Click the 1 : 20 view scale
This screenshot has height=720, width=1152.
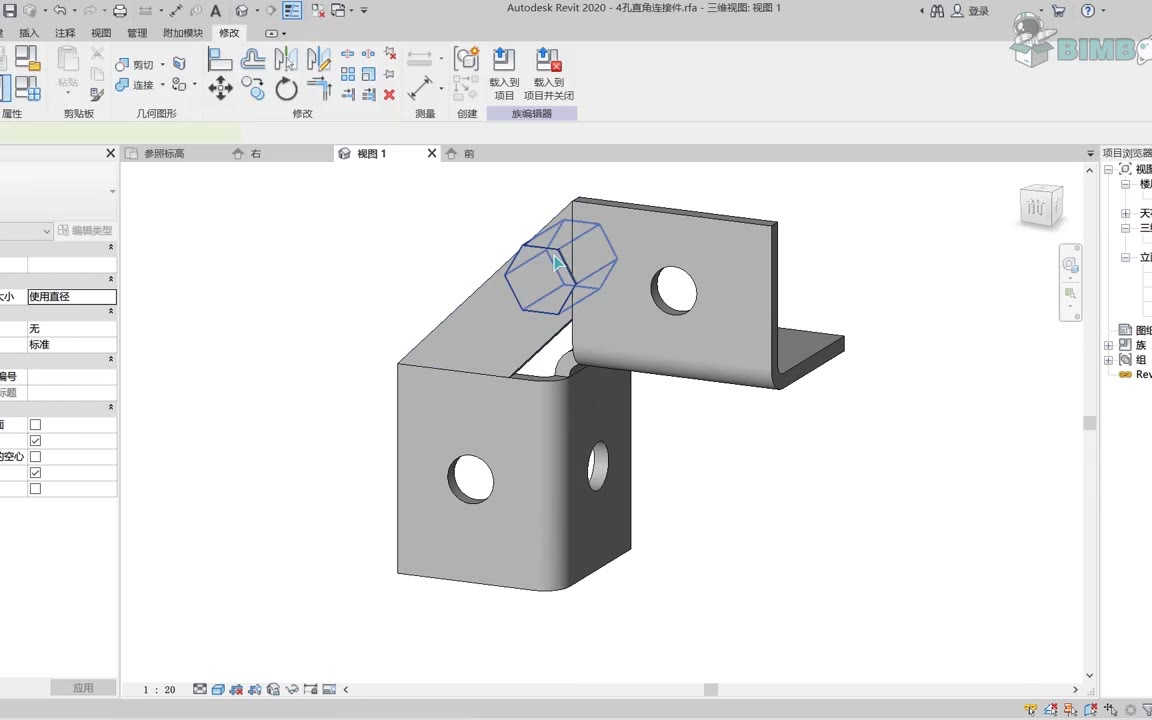tap(159, 690)
